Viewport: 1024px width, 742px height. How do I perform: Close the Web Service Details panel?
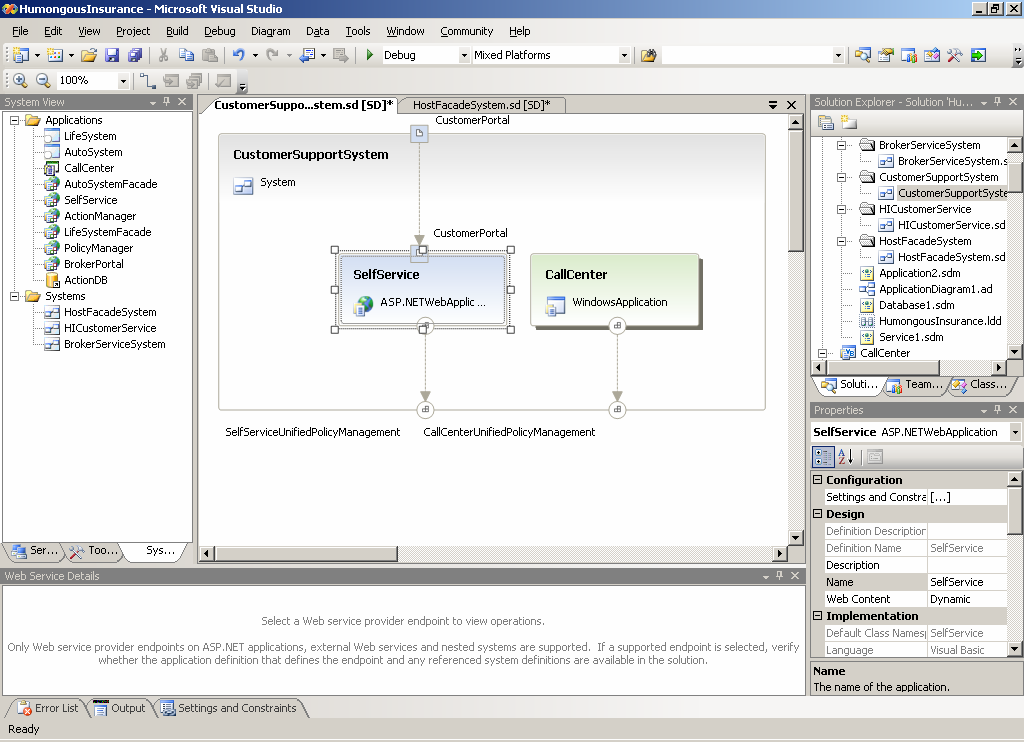click(x=795, y=575)
